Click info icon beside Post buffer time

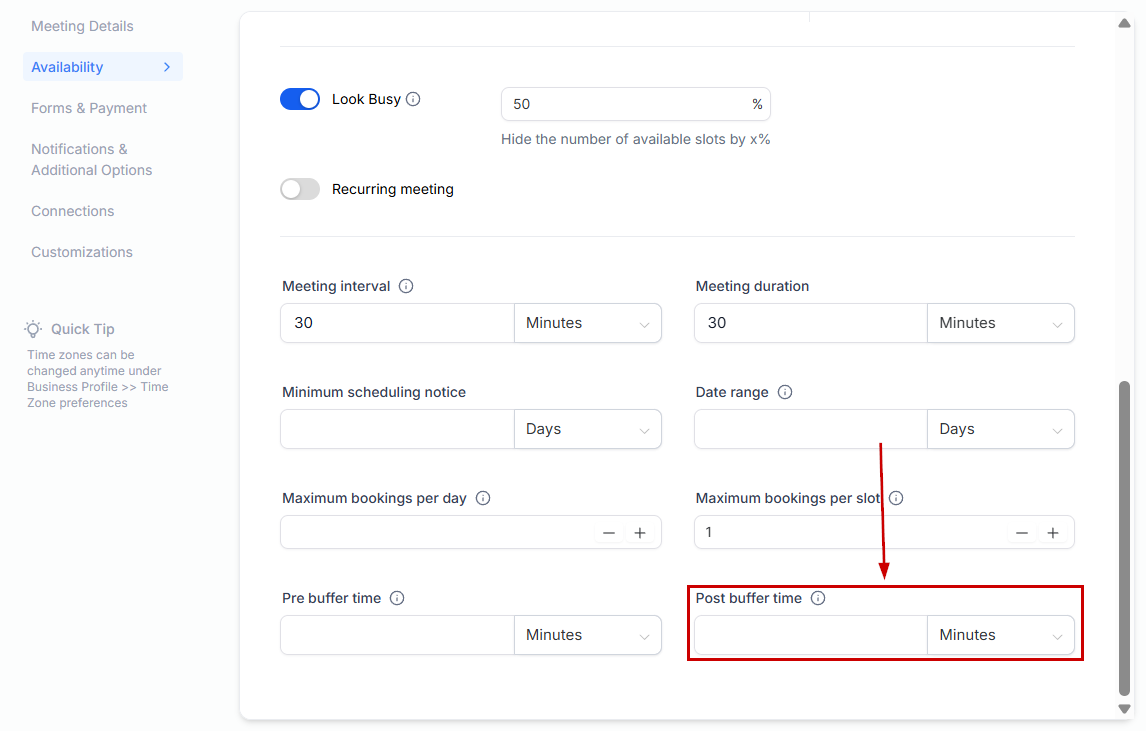coord(818,598)
